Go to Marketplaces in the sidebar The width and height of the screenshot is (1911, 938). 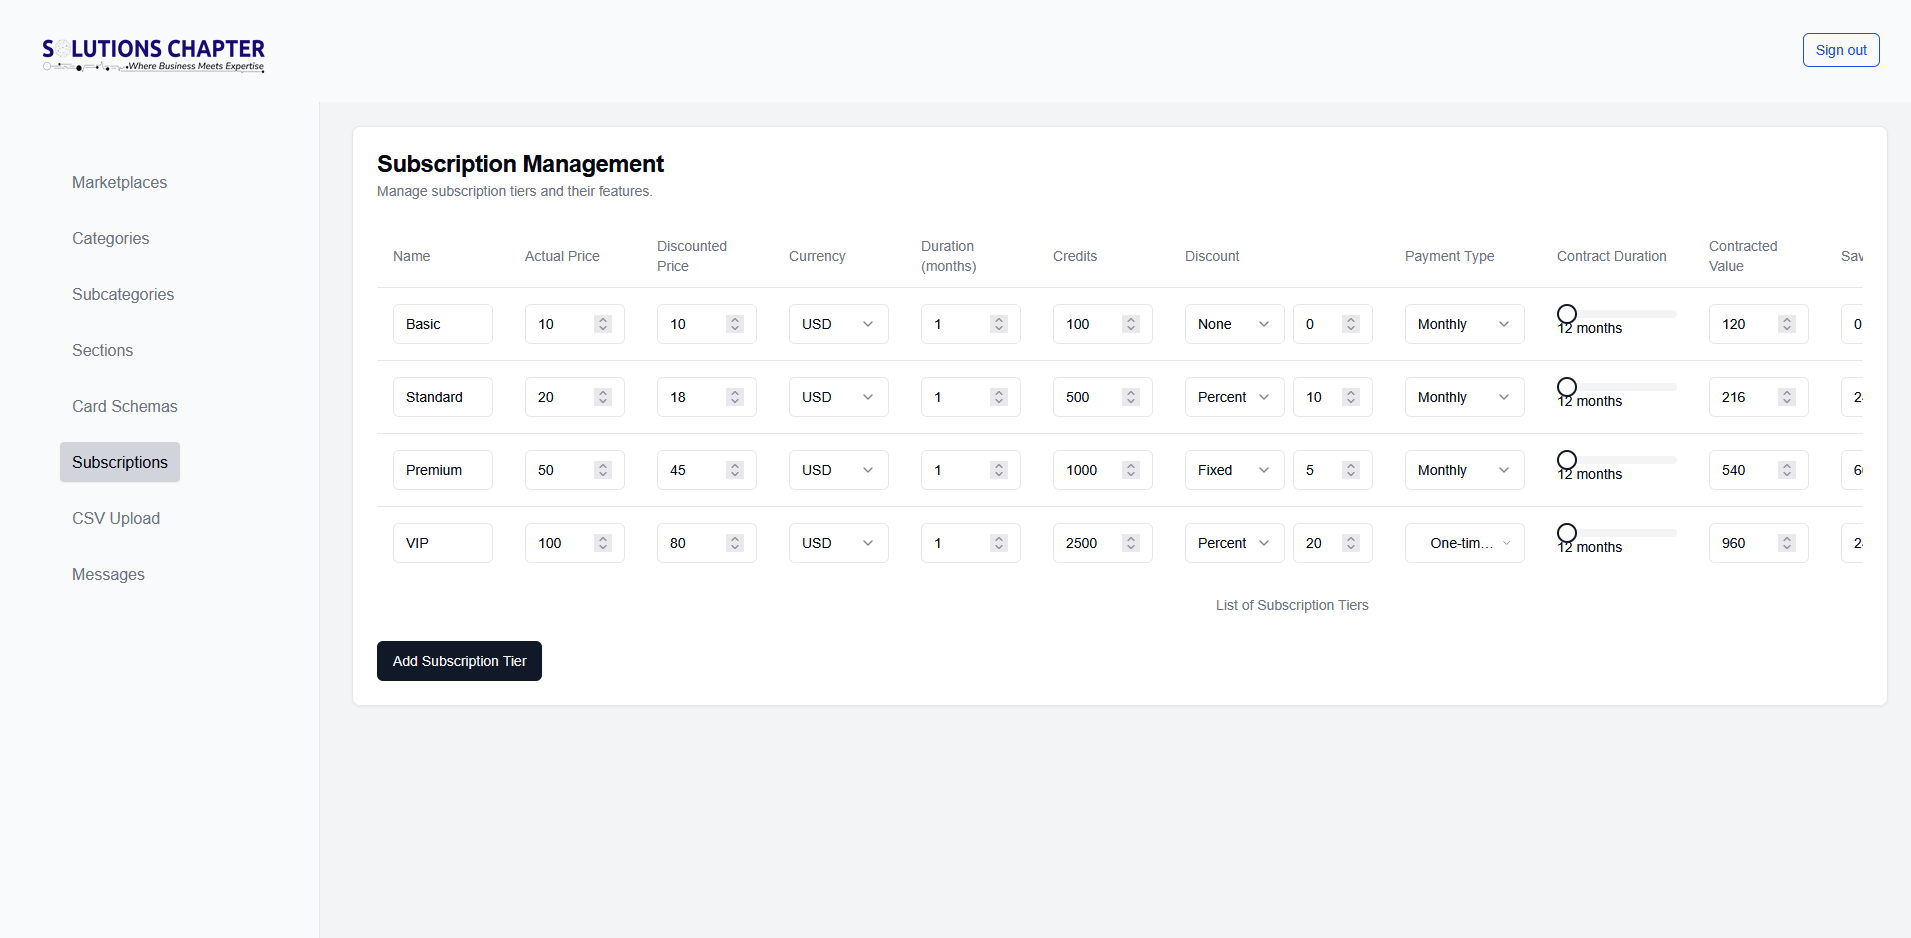(119, 182)
